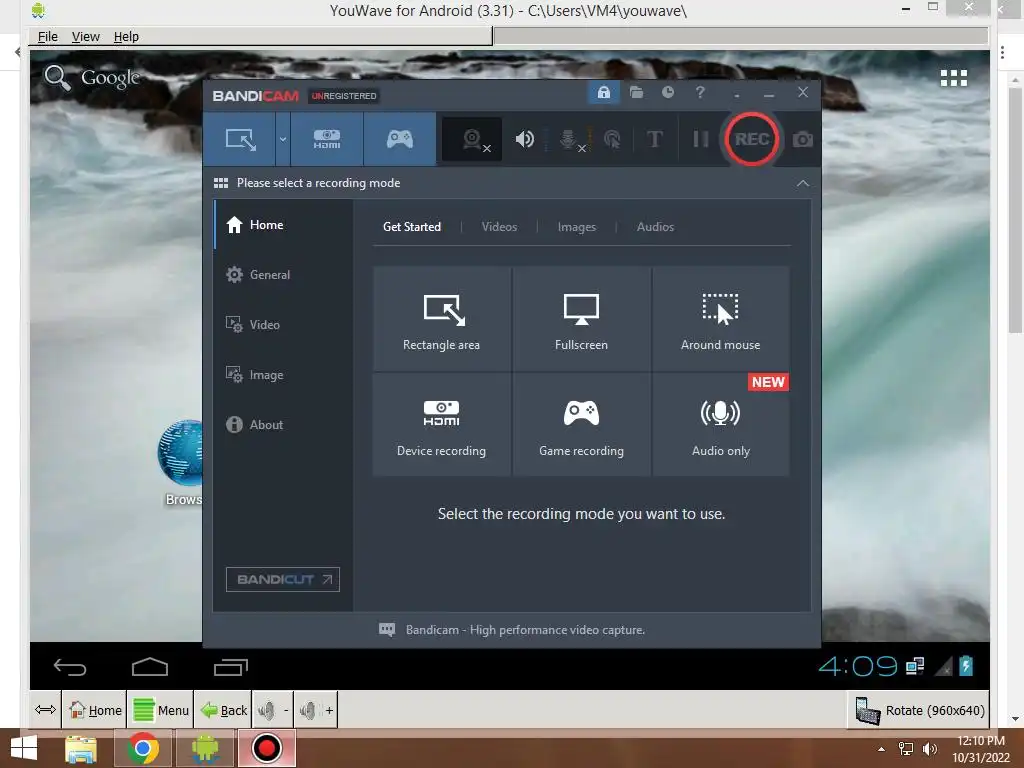Open the View menu in YouWave

(86, 37)
